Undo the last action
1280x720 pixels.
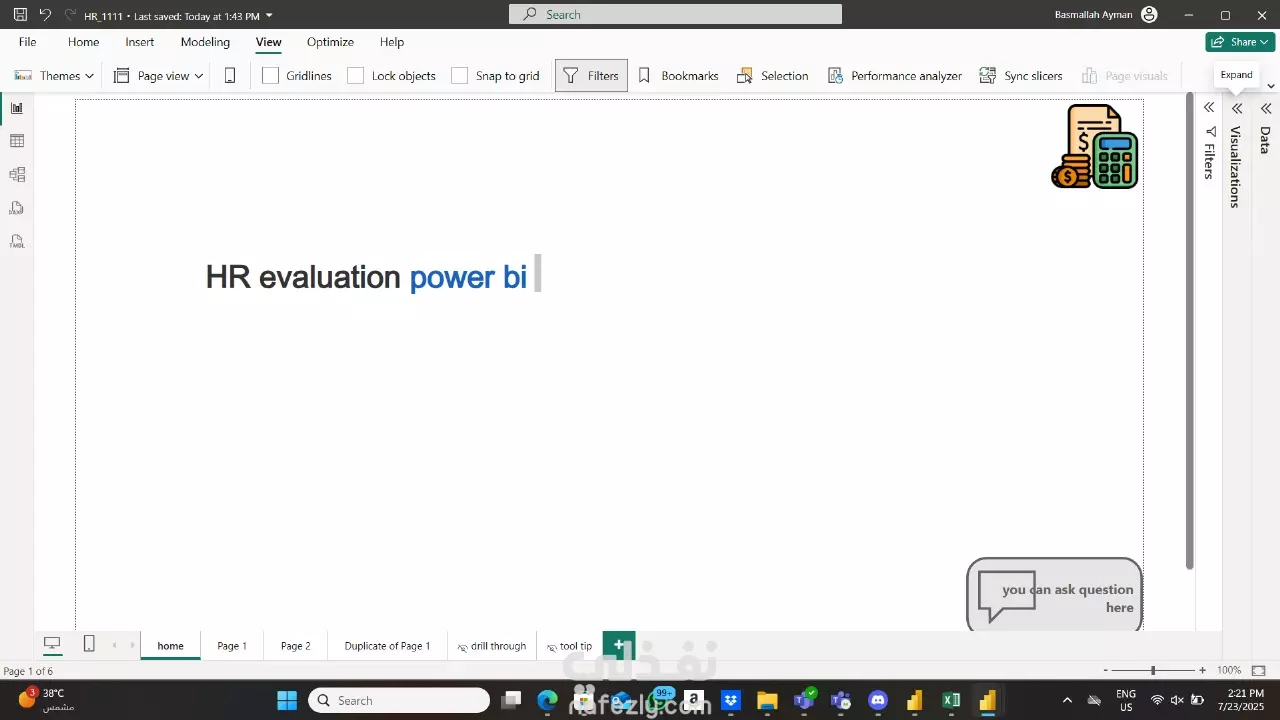45,15
